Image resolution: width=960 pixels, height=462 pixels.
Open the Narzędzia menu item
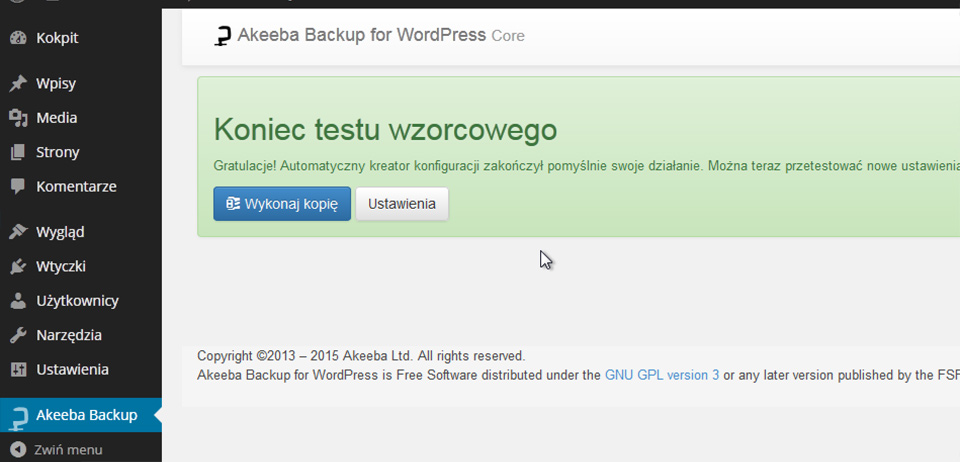point(81,335)
